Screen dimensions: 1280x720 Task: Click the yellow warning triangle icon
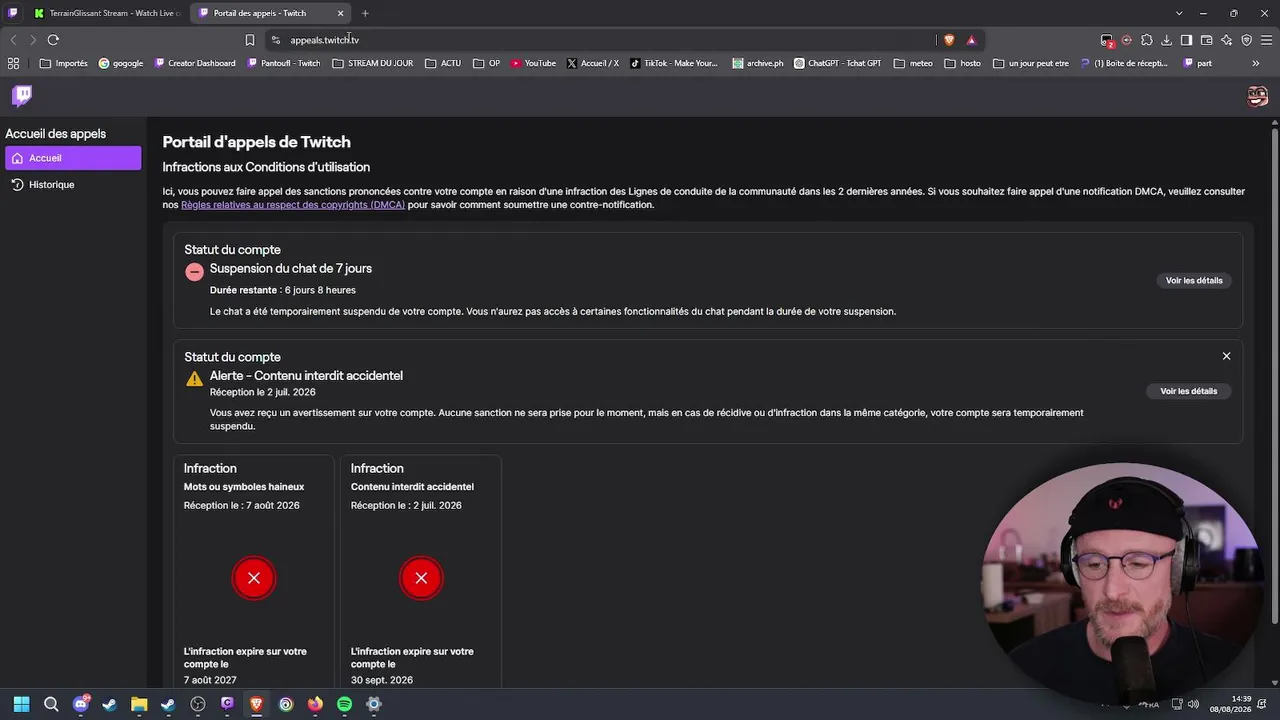(x=194, y=378)
